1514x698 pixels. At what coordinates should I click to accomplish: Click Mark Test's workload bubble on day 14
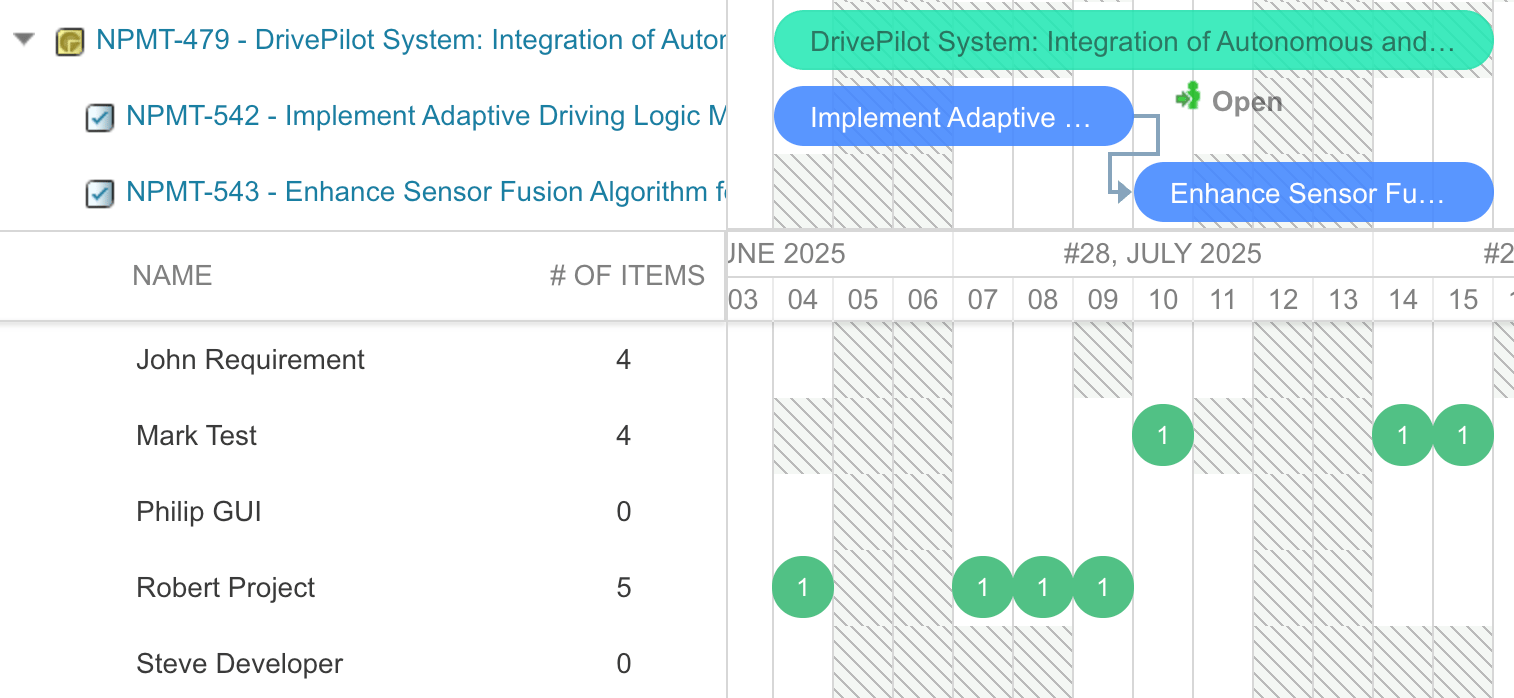(1403, 435)
